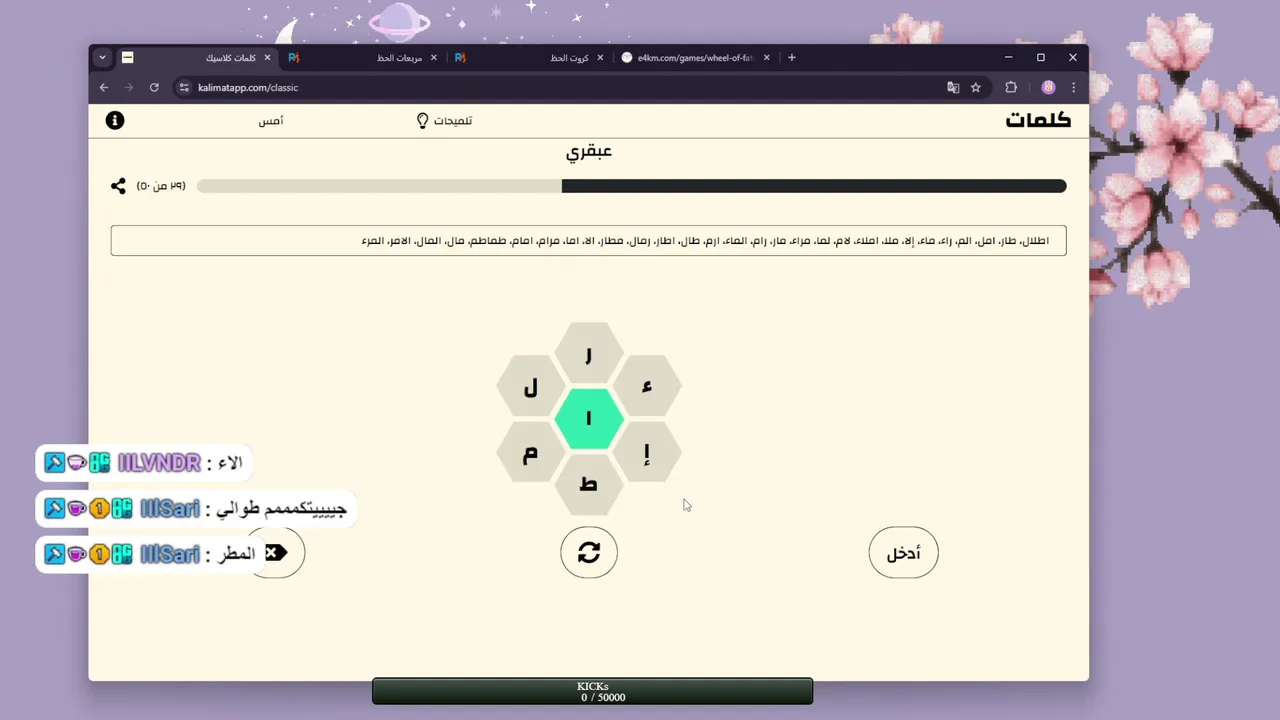This screenshot has height=720, width=1280.
Task: Select the hexagon letter إ
Action: [x=647, y=452]
